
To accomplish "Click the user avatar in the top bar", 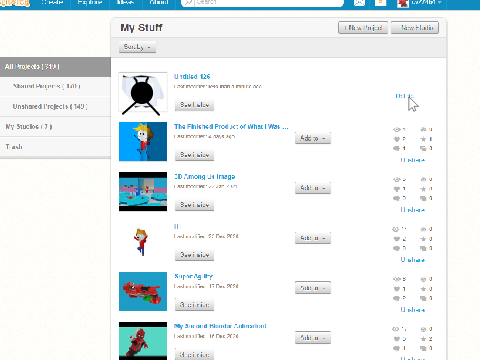I will 403,3.
